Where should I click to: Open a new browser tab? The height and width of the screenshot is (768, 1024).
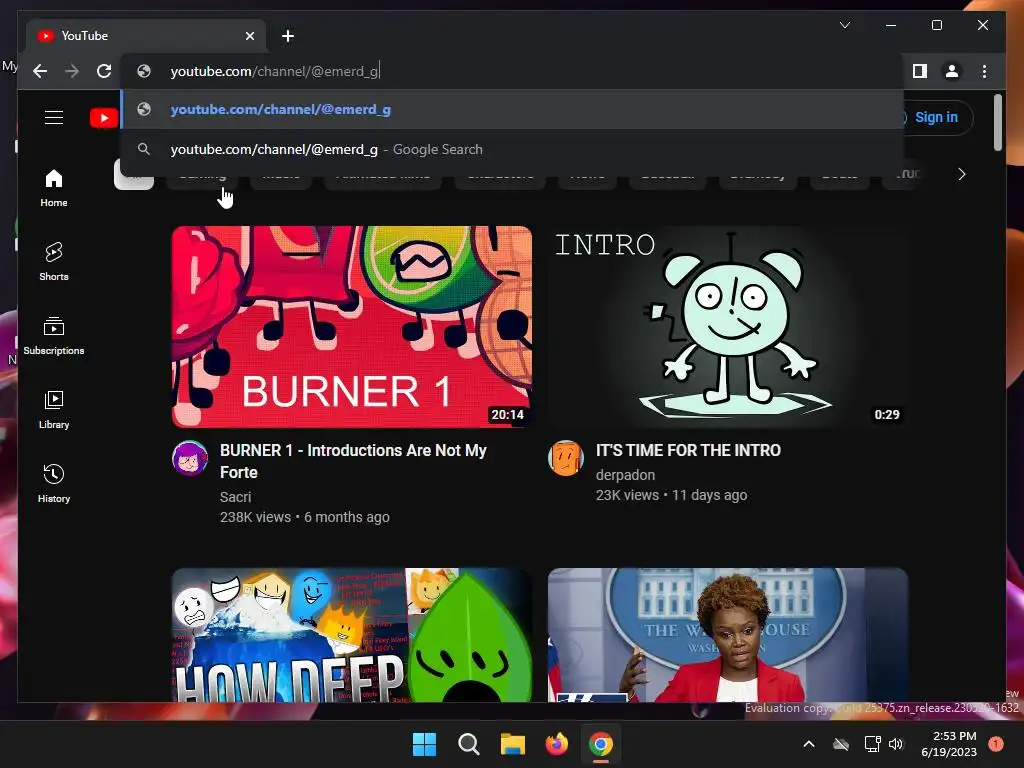coord(288,36)
